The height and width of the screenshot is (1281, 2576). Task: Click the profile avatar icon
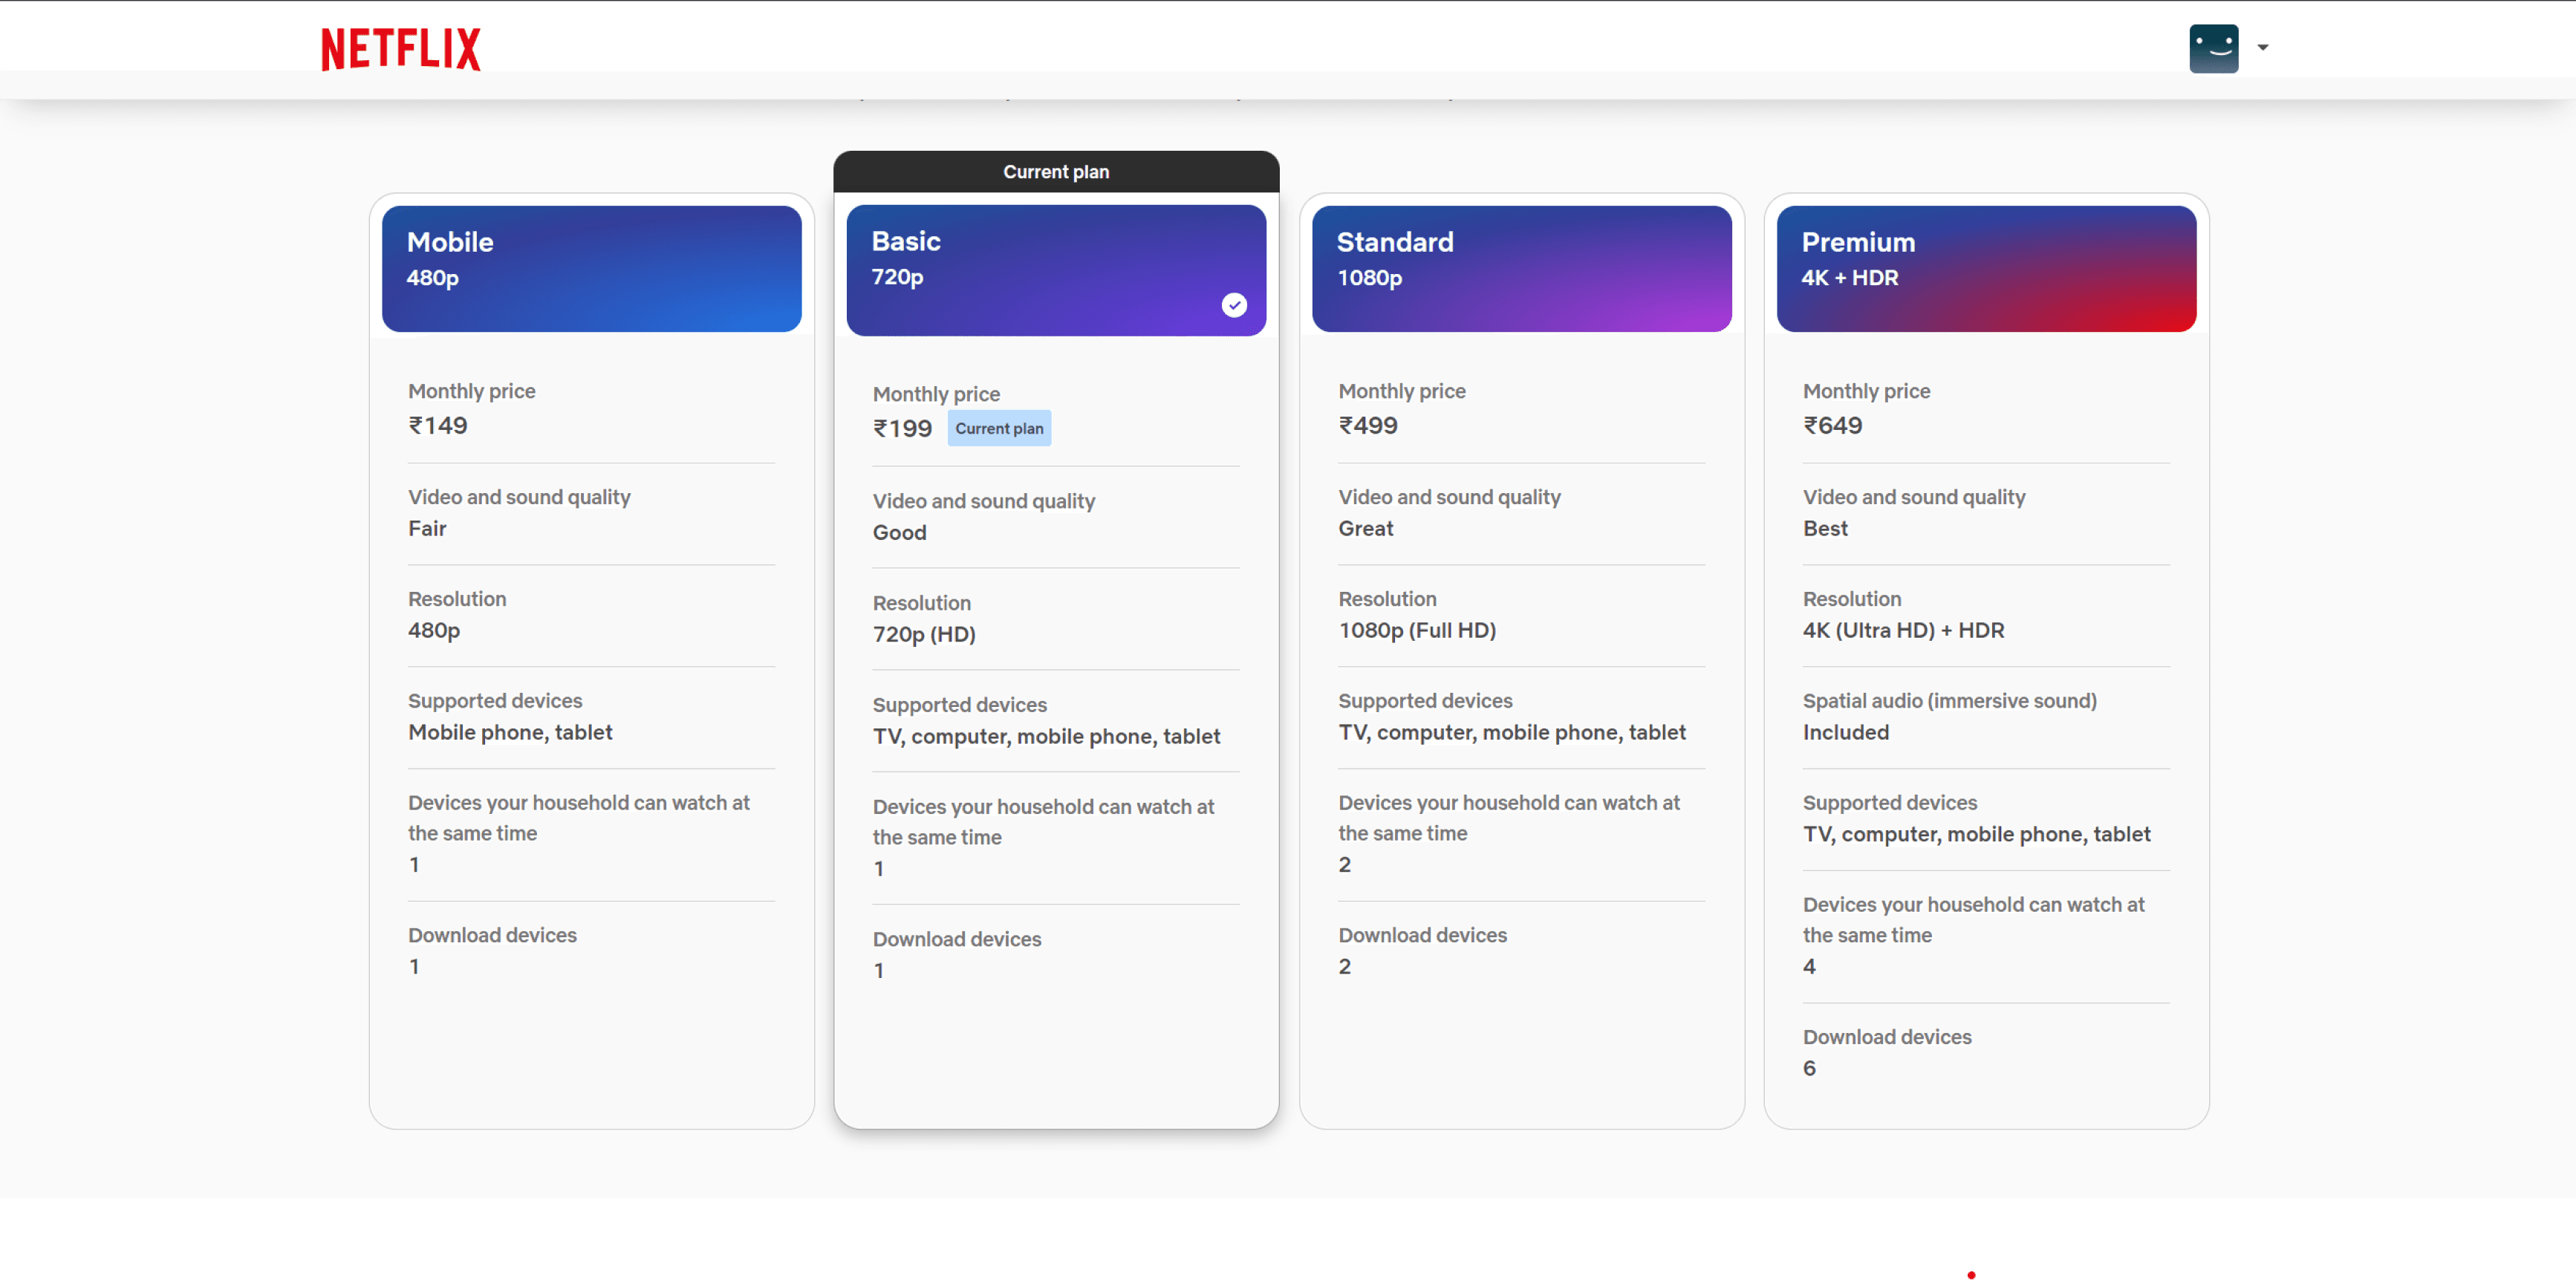pyautogui.click(x=2213, y=48)
